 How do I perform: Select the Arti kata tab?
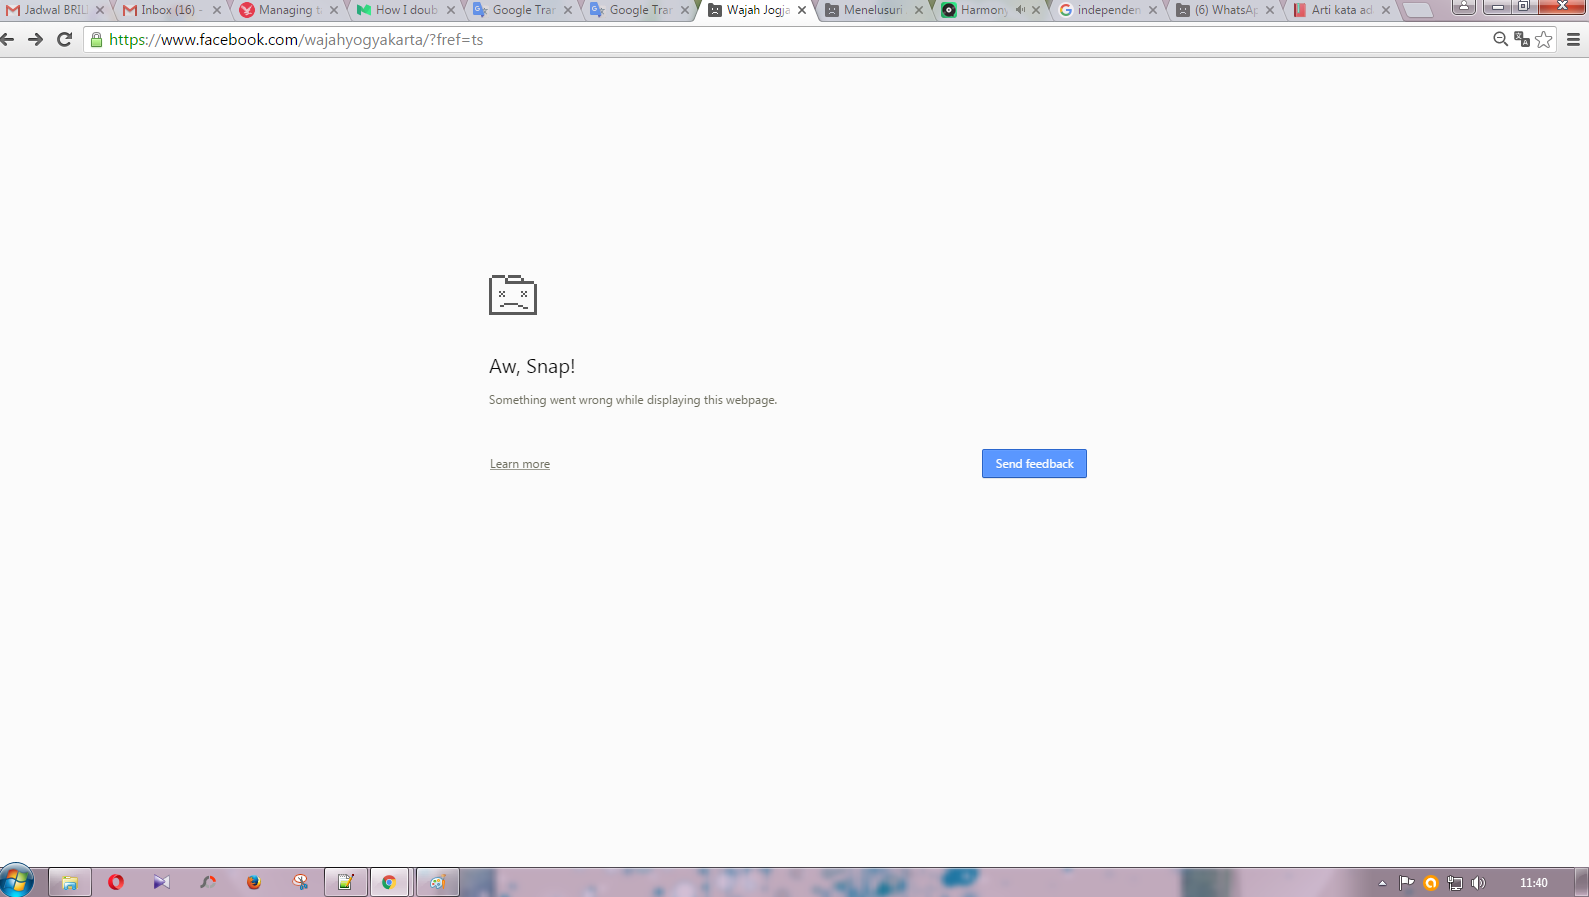[x=1340, y=10]
